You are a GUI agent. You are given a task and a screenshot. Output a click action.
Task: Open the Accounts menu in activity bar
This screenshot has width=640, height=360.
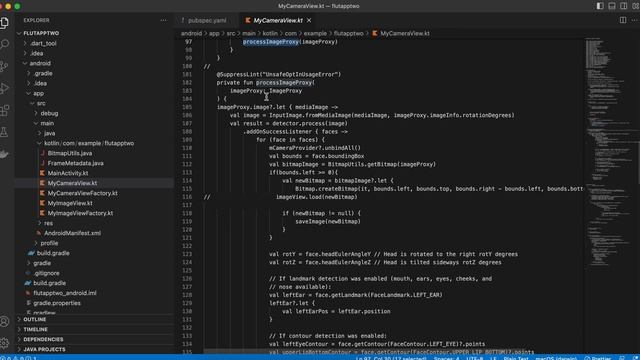pyautogui.click(x=4, y=322)
